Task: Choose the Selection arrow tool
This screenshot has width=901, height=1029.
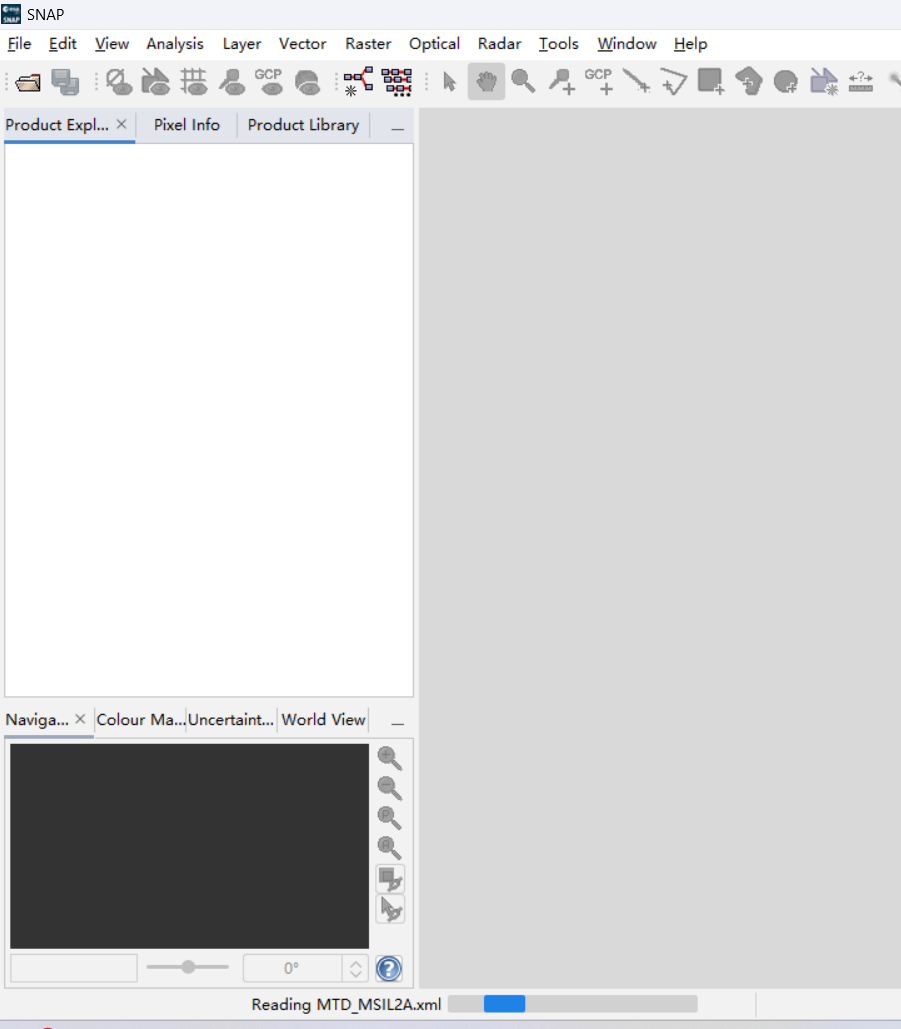Action: tap(450, 82)
